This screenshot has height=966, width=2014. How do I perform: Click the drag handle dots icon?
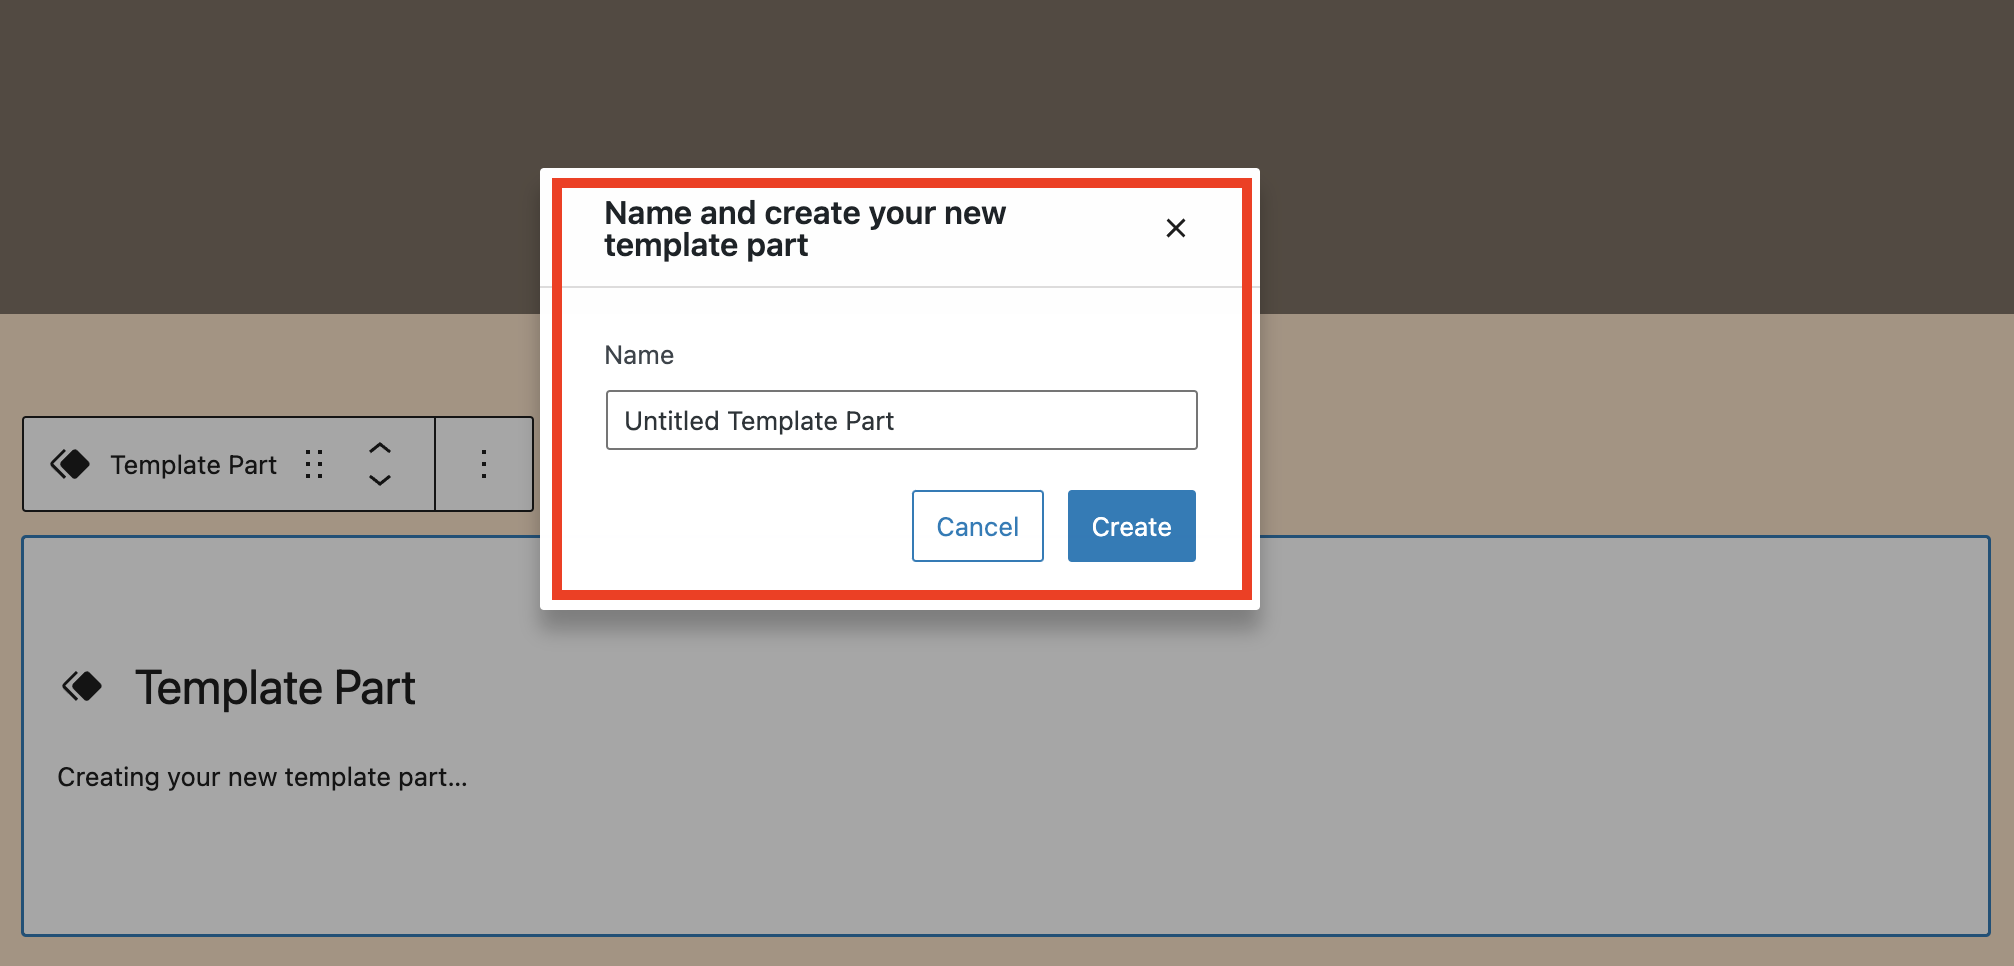click(x=314, y=464)
